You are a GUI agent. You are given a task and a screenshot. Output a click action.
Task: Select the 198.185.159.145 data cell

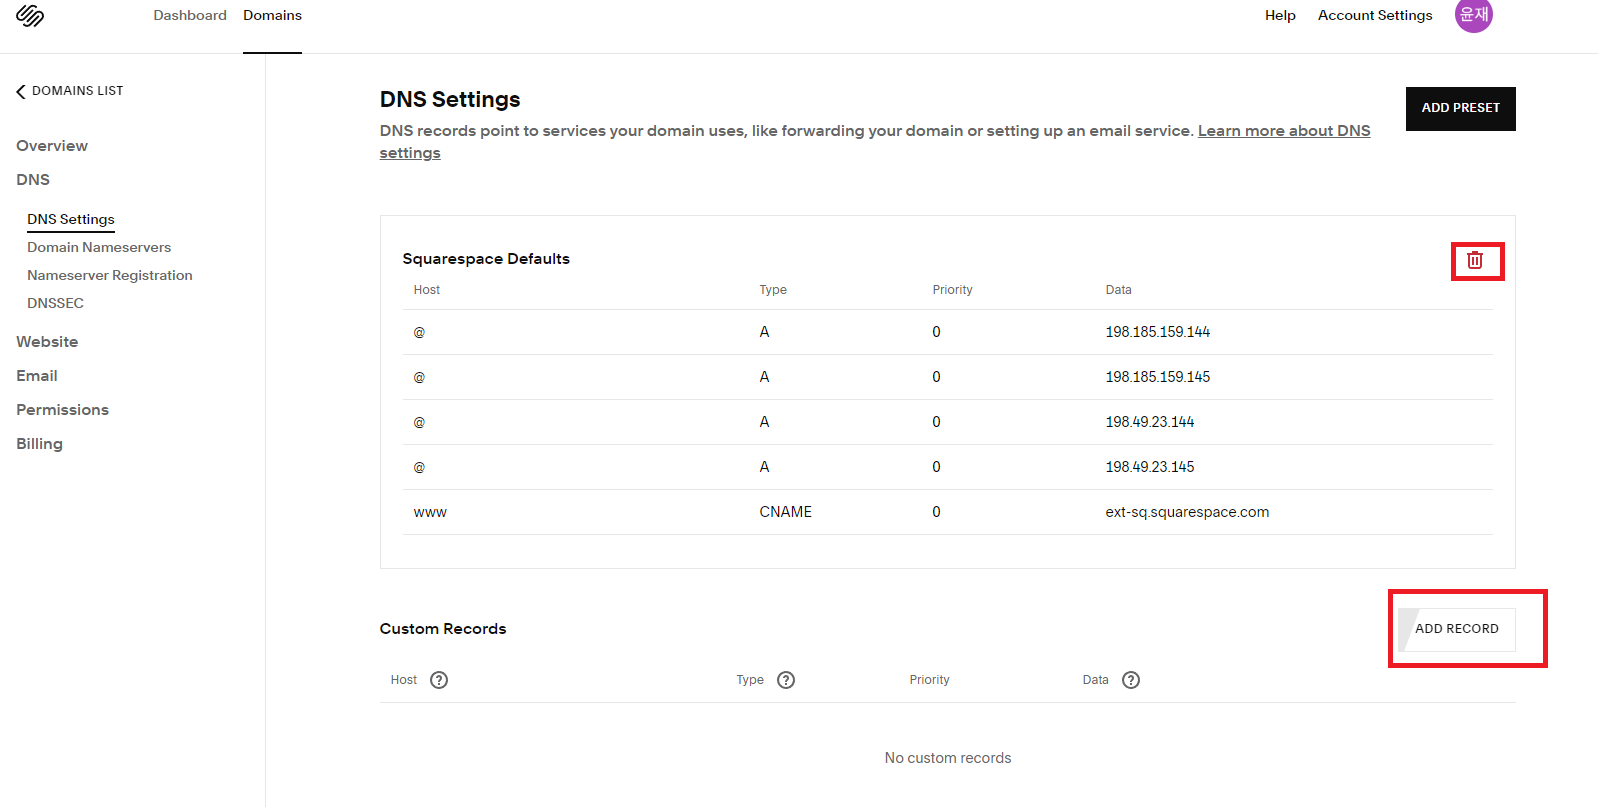pyautogui.click(x=1157, y=377)
